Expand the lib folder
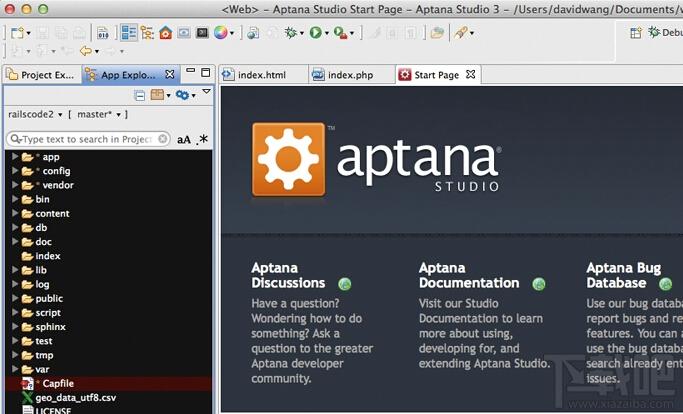Image resolution: width=683 pixels, height=414 pixels. 15,270
